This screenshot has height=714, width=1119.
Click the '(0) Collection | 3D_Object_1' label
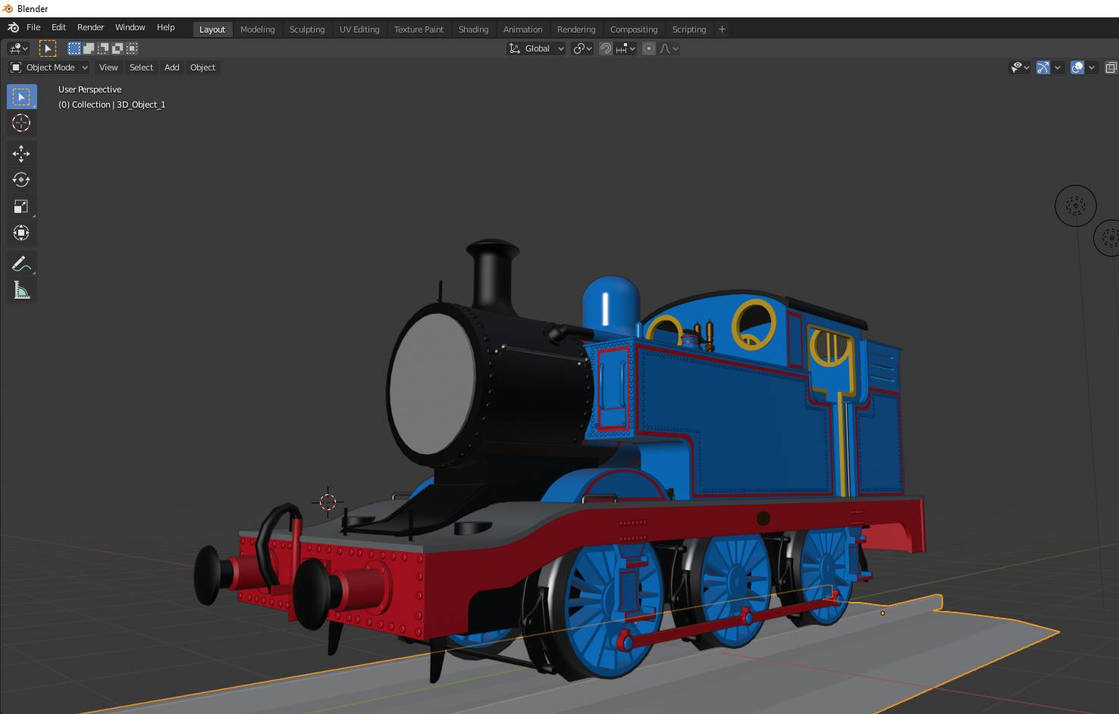pyautogui.click(x=111, y=104)
